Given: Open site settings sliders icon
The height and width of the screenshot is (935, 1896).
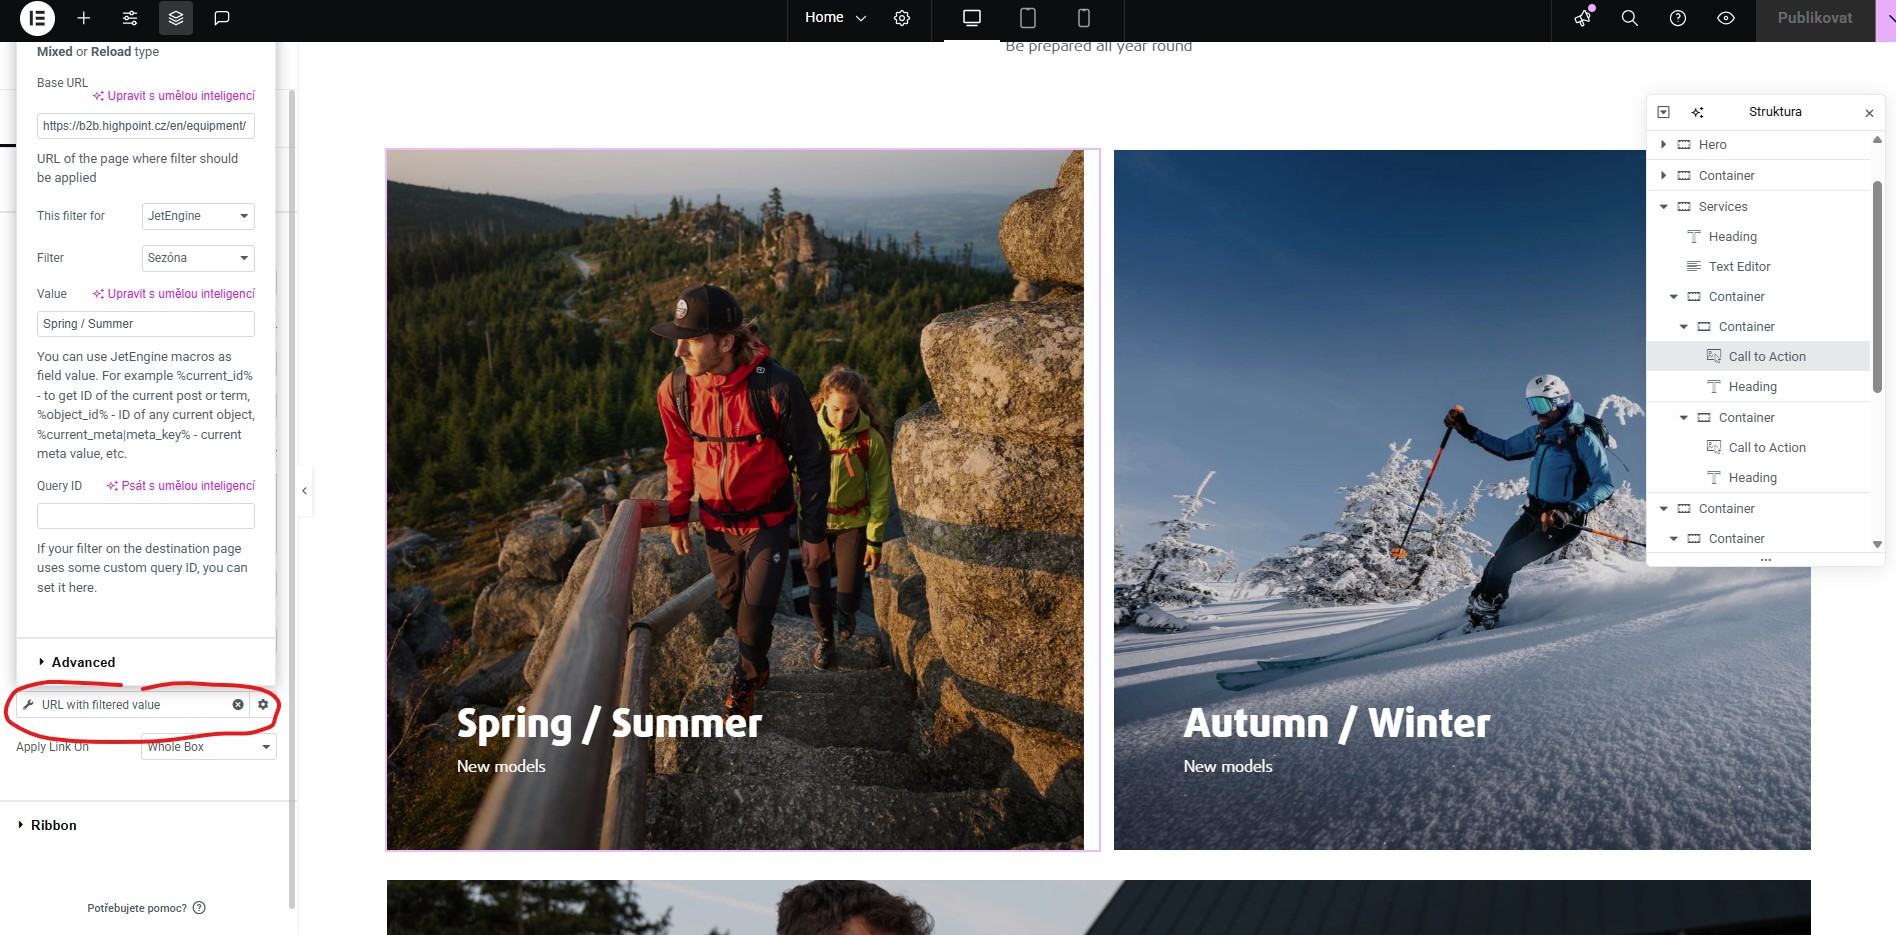Looking at the screenshot, I should point(130,18).
